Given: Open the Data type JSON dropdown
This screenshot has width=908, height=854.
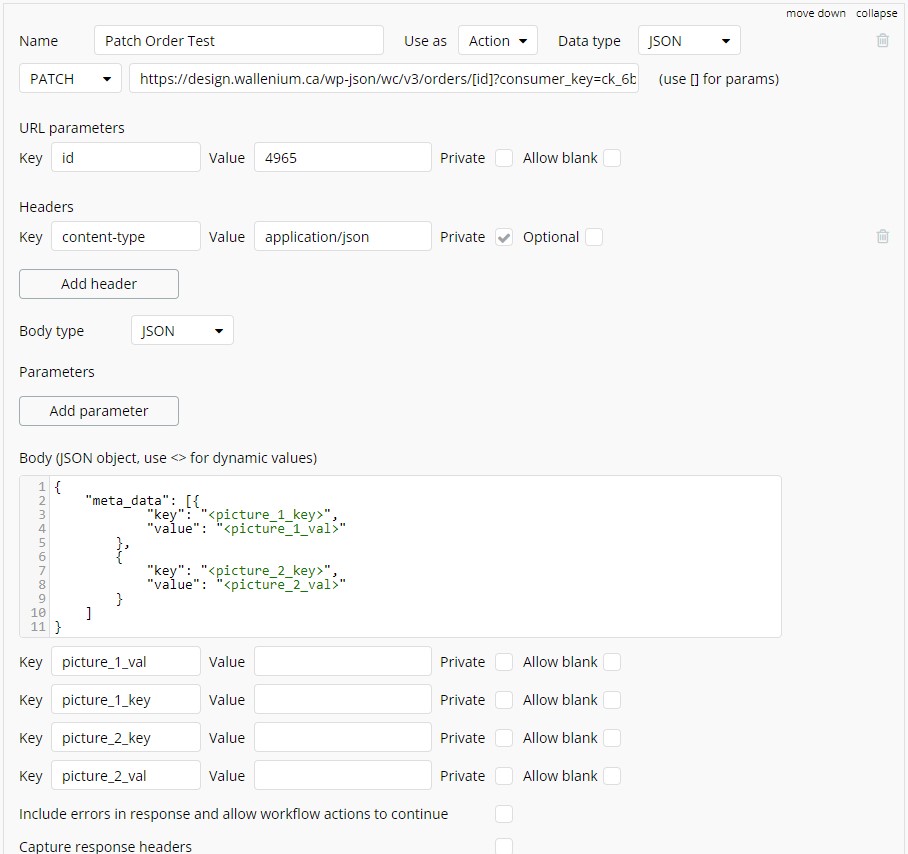Looking at the screenshot, I should pyautogui.click(x=688, y=40).
